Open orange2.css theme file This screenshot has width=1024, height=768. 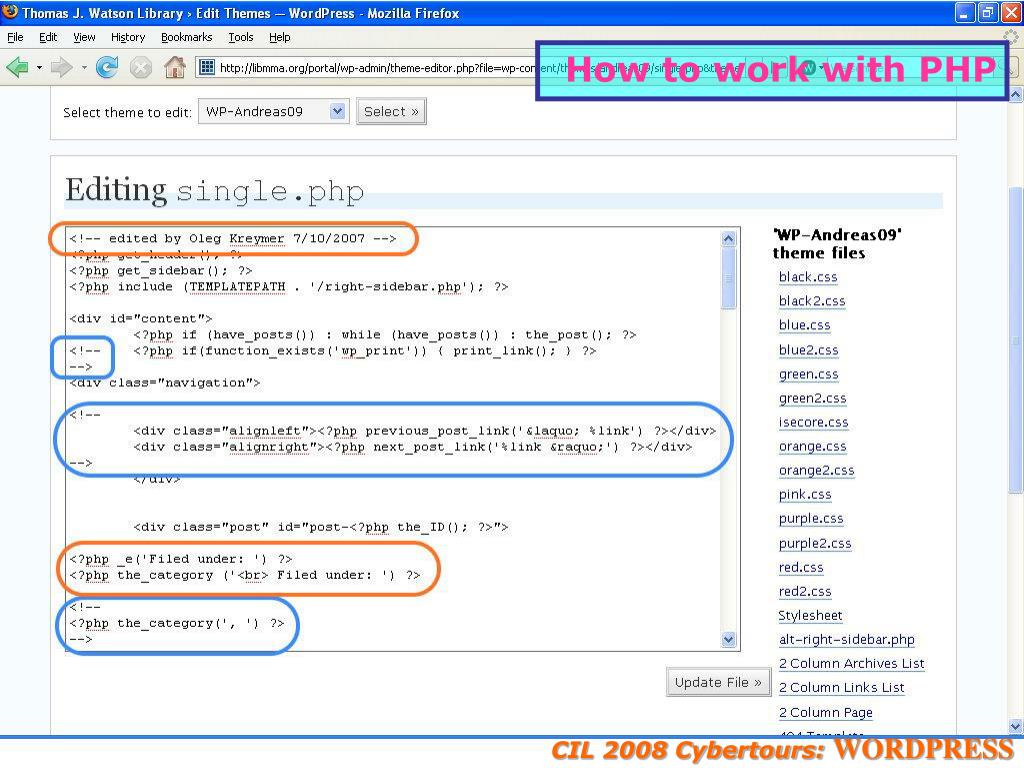click(816, 471)
